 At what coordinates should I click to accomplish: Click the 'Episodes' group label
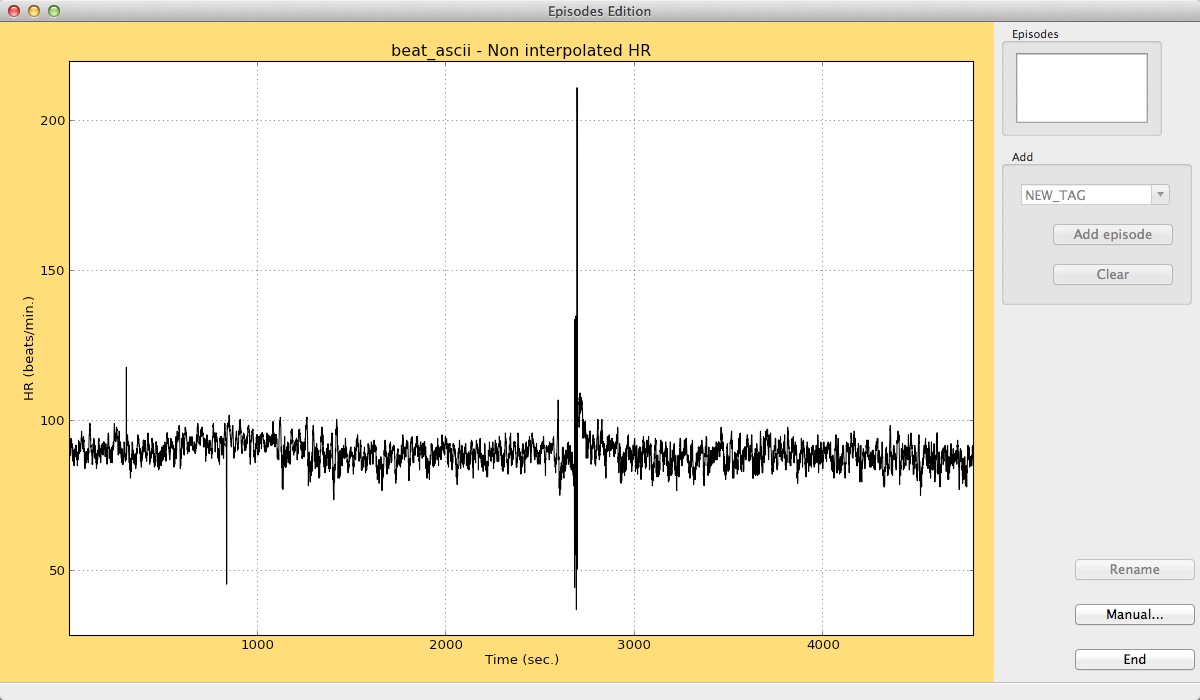point(1035,34)
